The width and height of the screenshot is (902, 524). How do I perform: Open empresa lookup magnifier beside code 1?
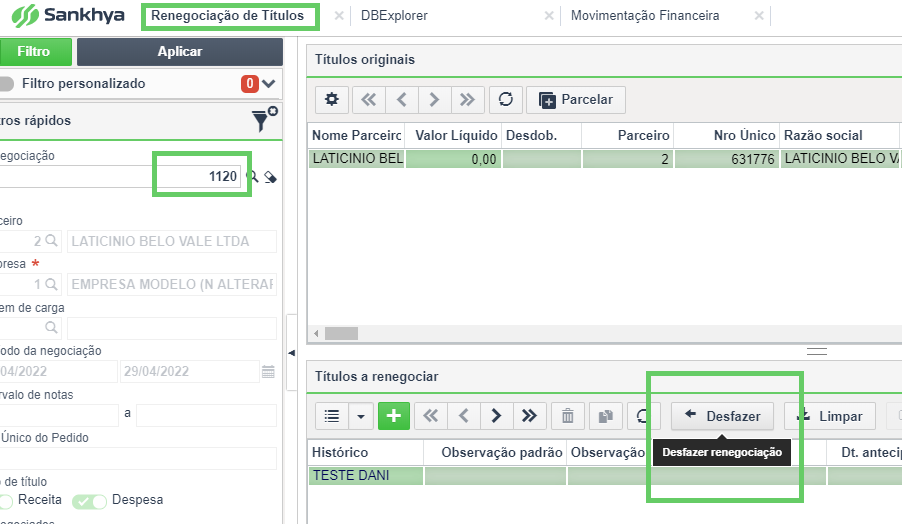[x=51, y=284]
